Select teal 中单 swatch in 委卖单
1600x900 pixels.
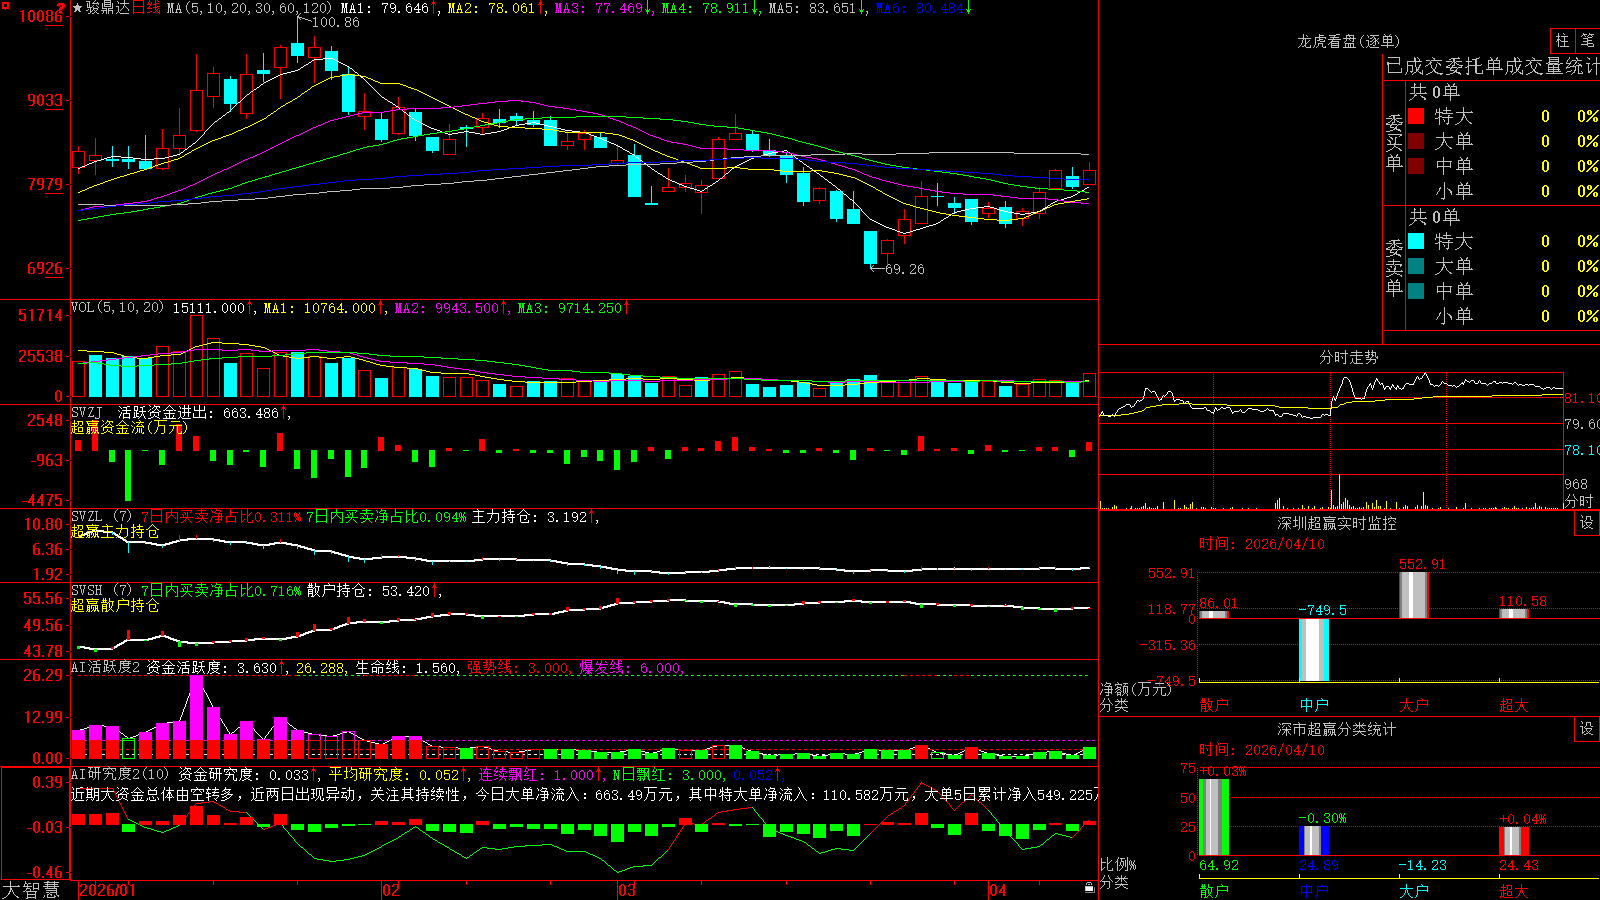click(1416, 291)
